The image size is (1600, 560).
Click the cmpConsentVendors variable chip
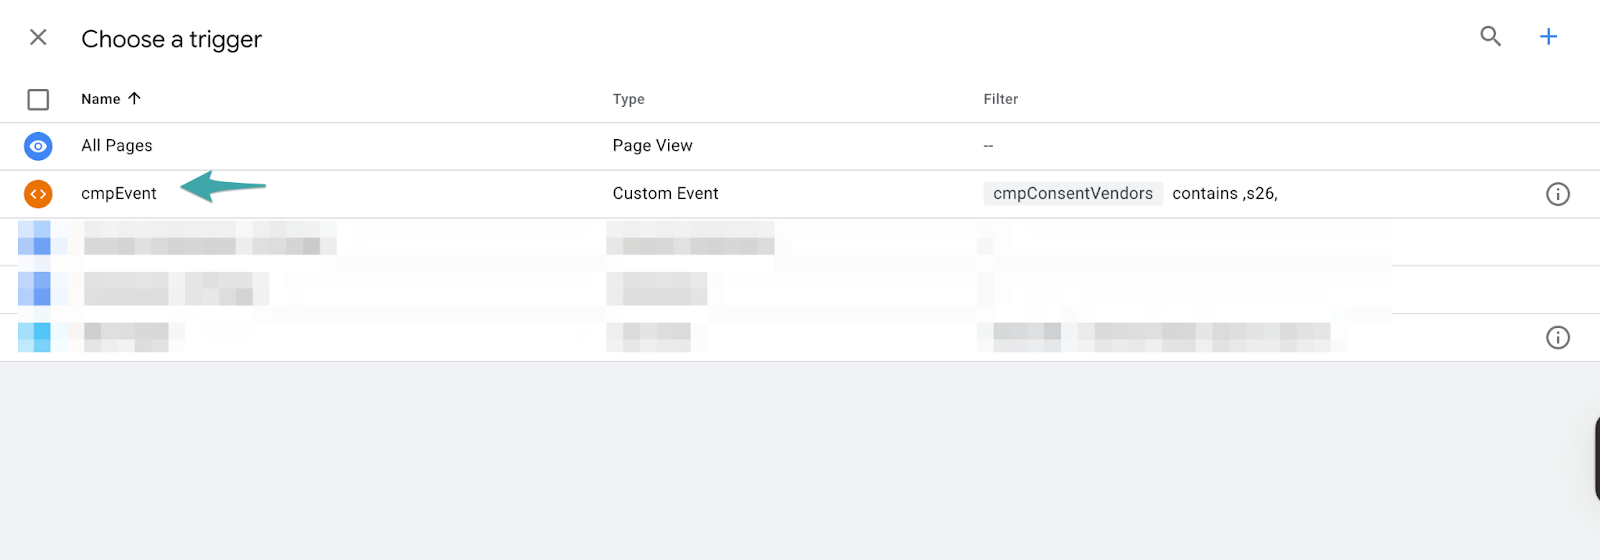click(x=1072, y=194)
